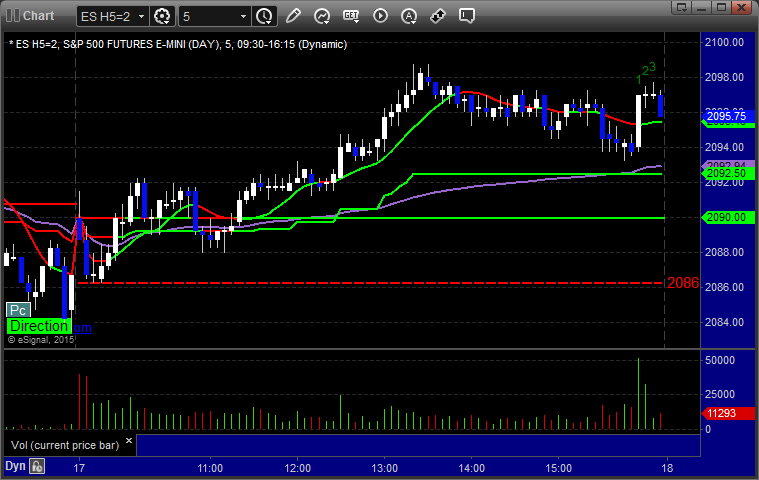
Task: Start bar replay with the play icon
Action: 380,16
